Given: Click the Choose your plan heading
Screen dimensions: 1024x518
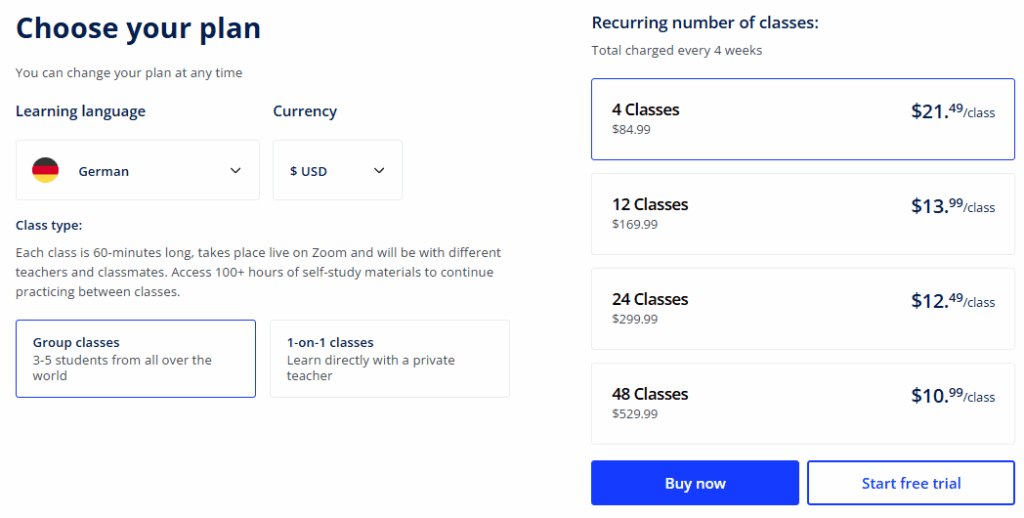Looking at the screenshot, I should pyautogui.click(x=138, y=28).
